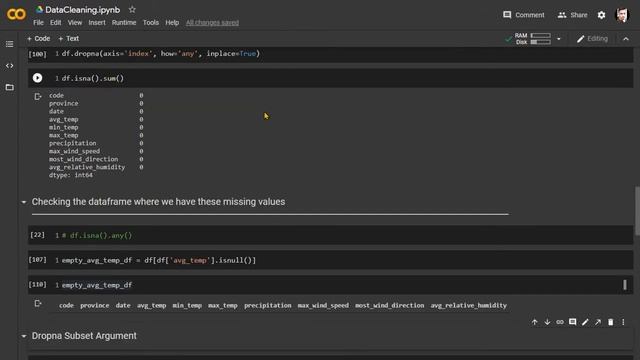Open the Files sidebar panel
Viewport: 640px width, 360px height.
(9, 87)
